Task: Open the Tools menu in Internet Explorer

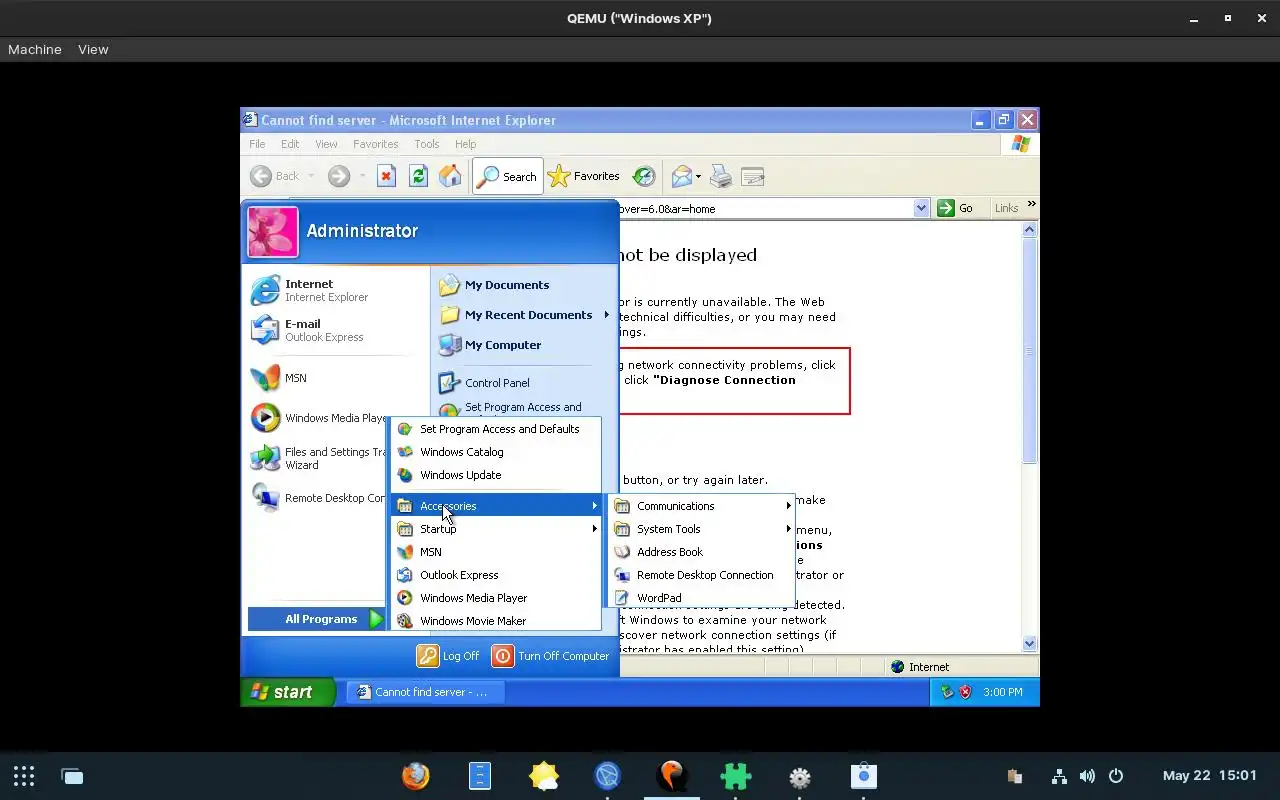Action: point(427,144)
